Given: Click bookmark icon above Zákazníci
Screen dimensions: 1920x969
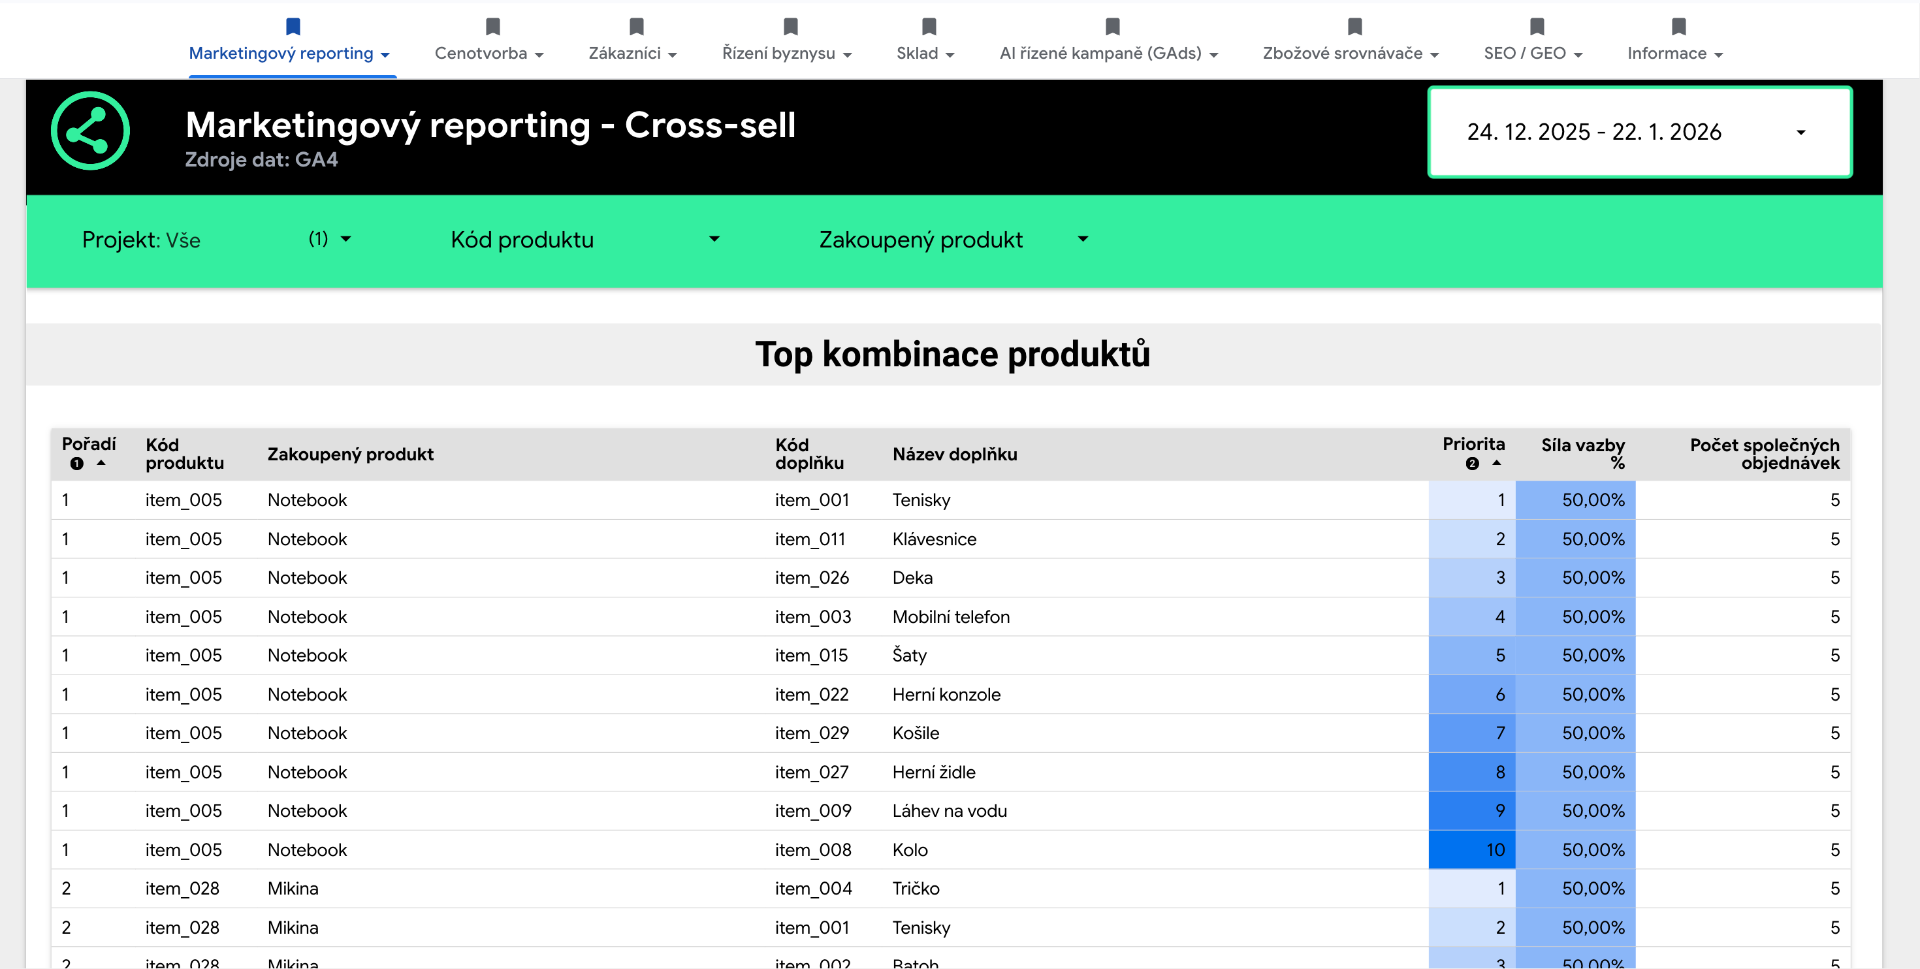Looking at the screenshot, I should [x=636, y=27].
